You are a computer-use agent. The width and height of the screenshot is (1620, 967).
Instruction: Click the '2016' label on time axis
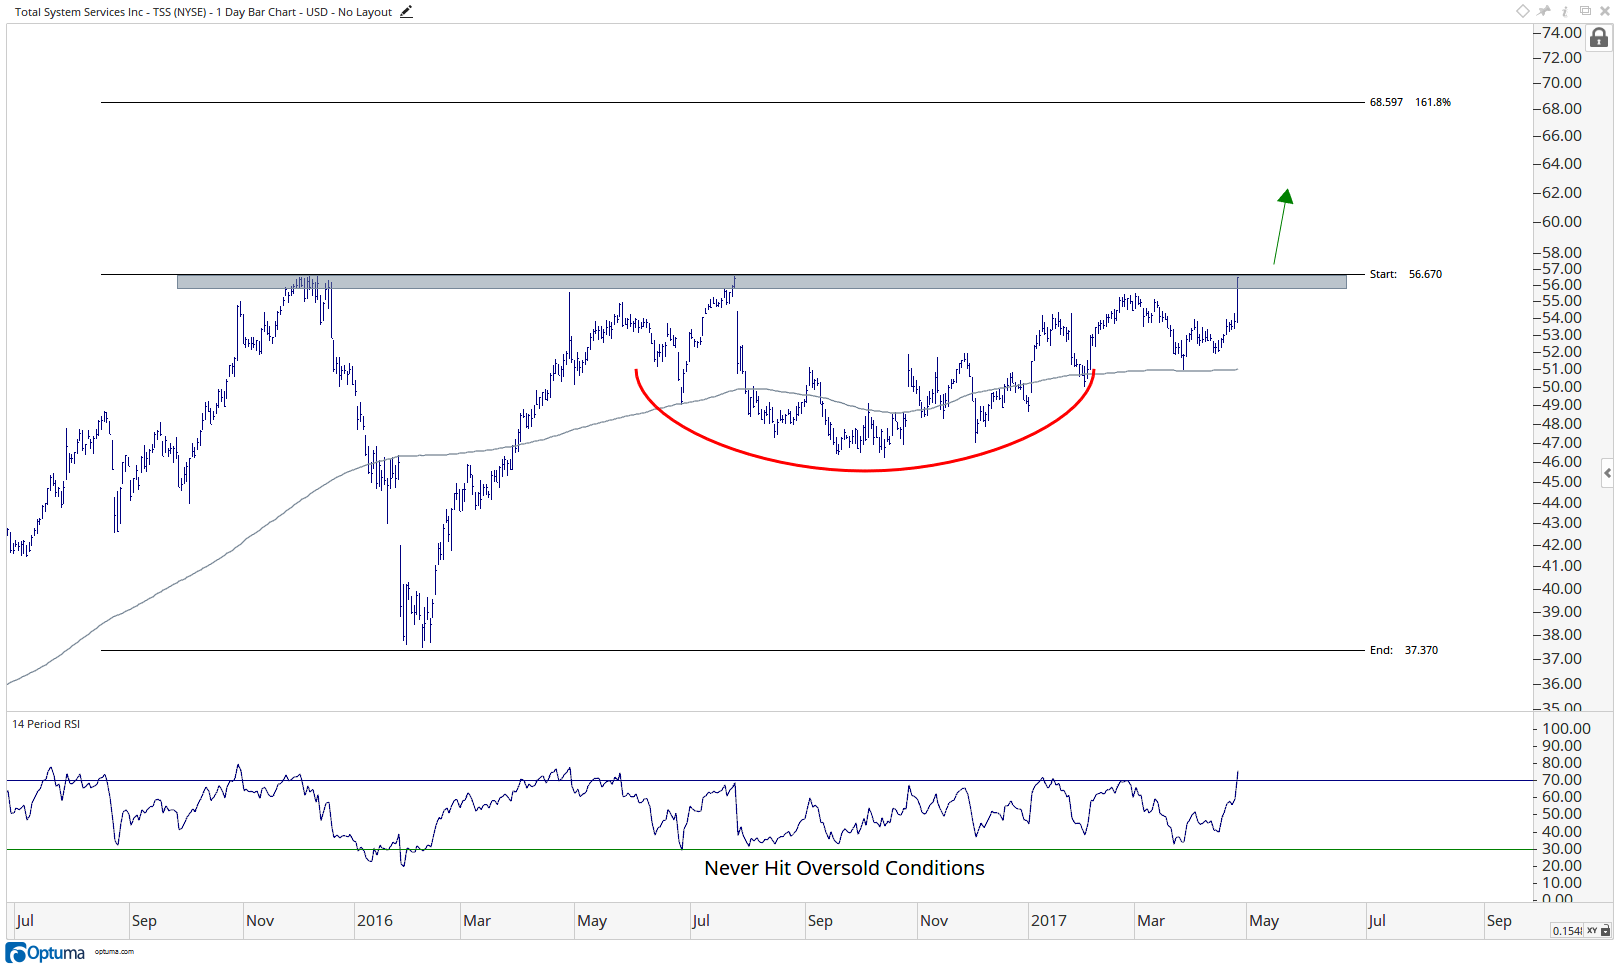375,921
